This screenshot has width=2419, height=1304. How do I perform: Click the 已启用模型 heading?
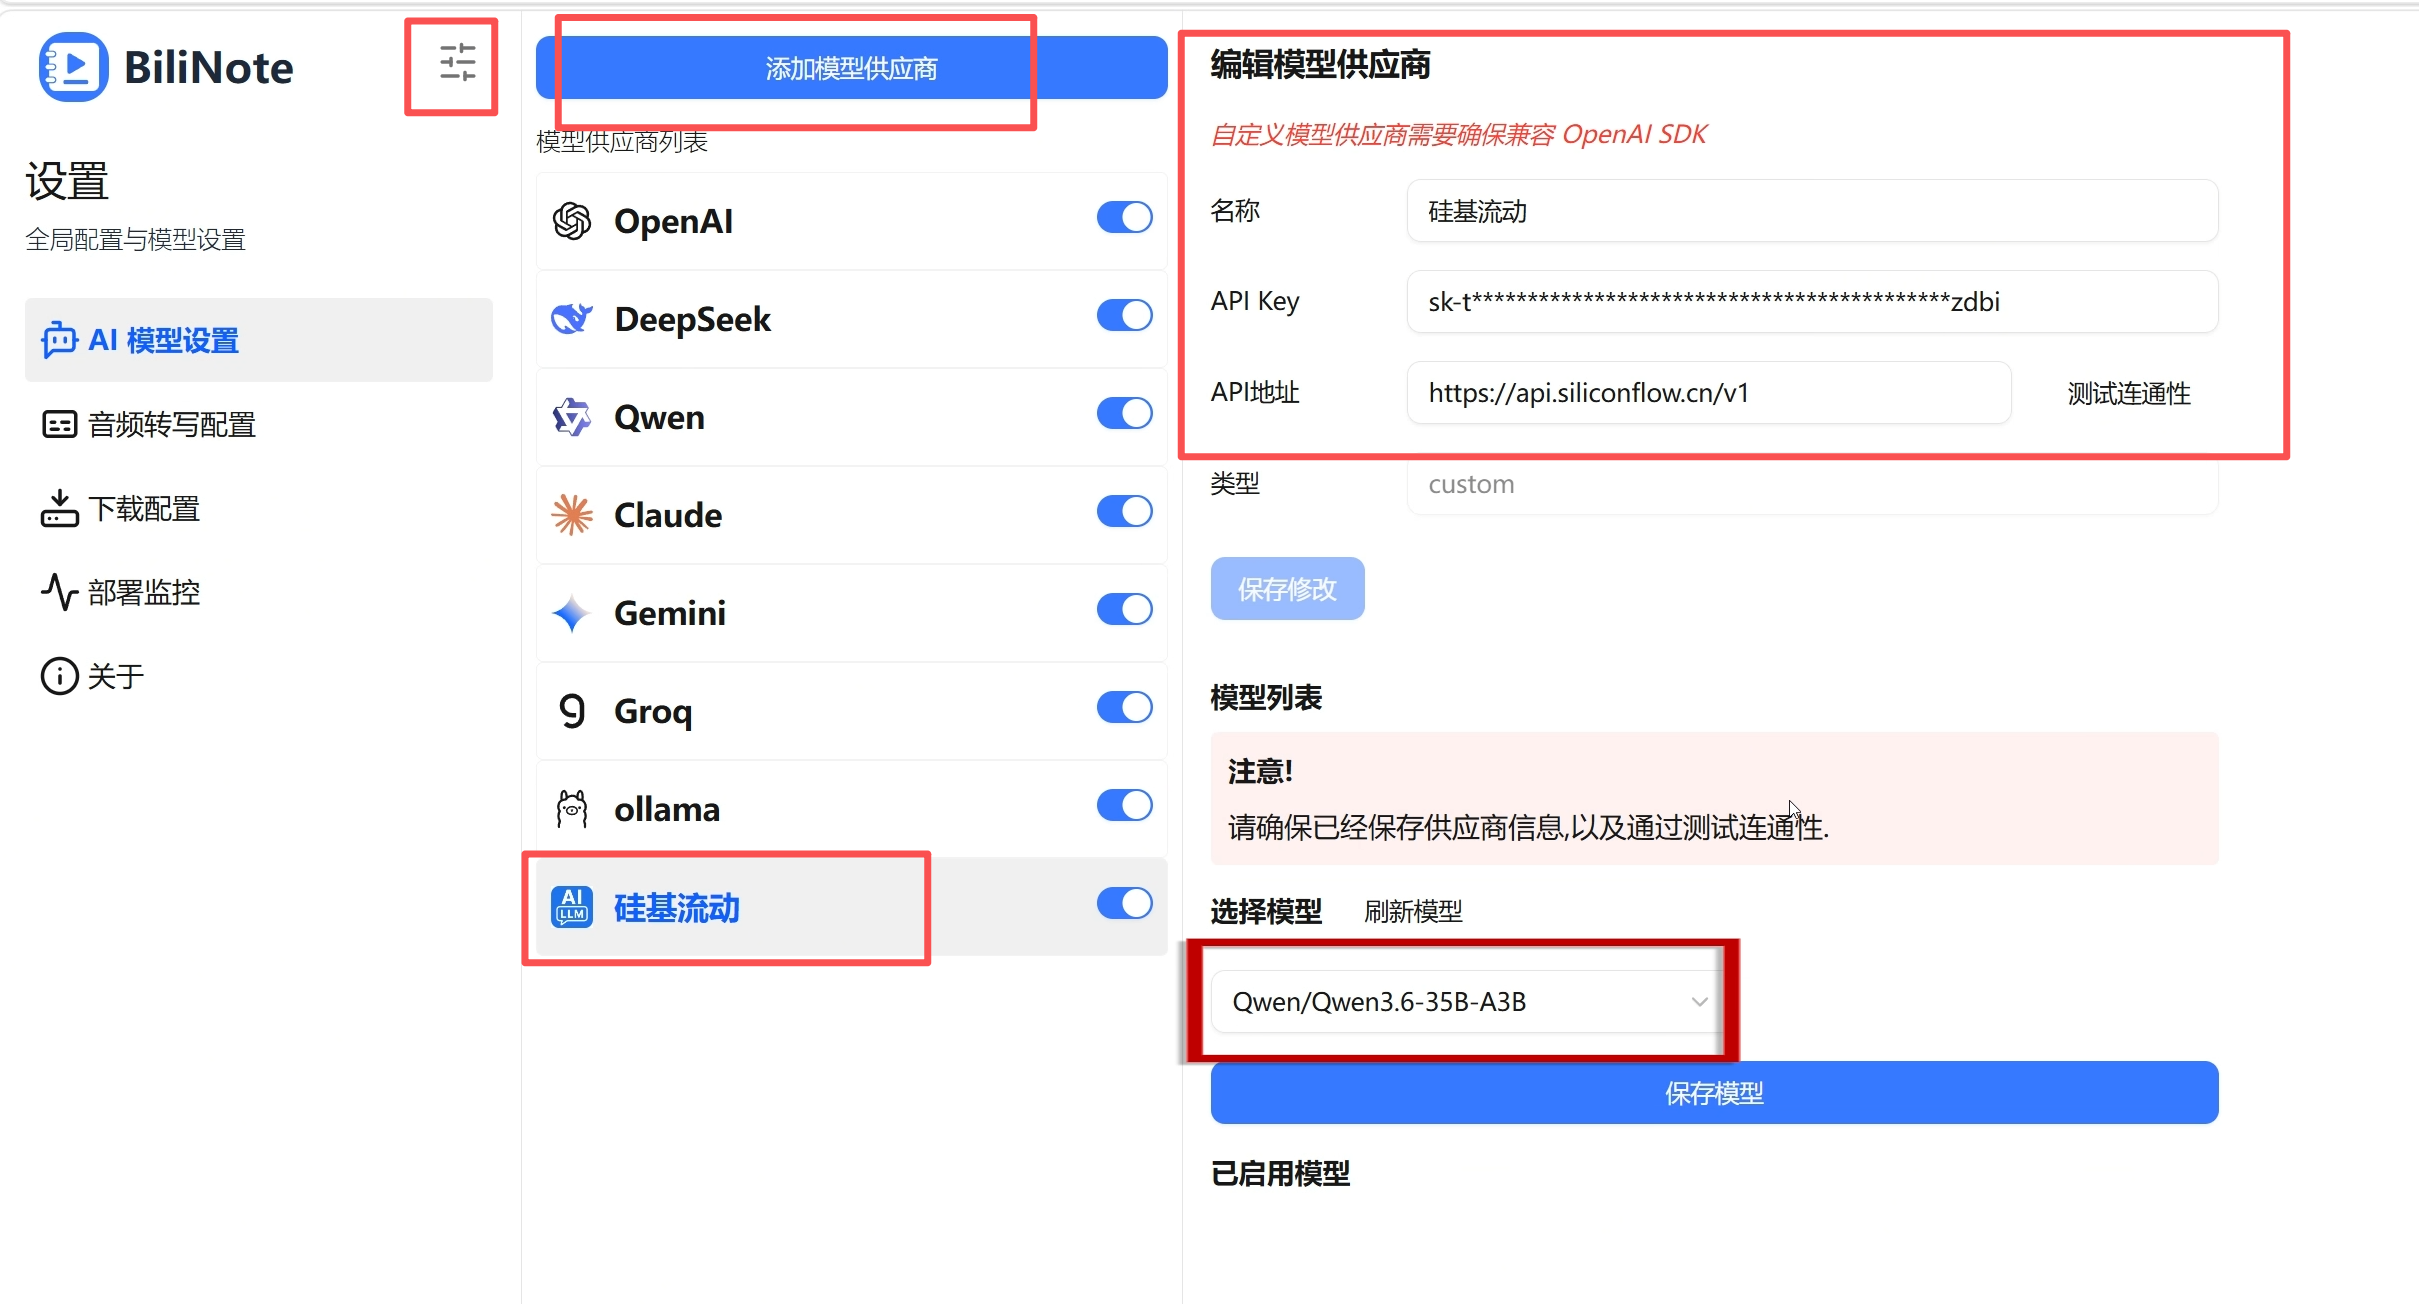pos(1280,1173)
